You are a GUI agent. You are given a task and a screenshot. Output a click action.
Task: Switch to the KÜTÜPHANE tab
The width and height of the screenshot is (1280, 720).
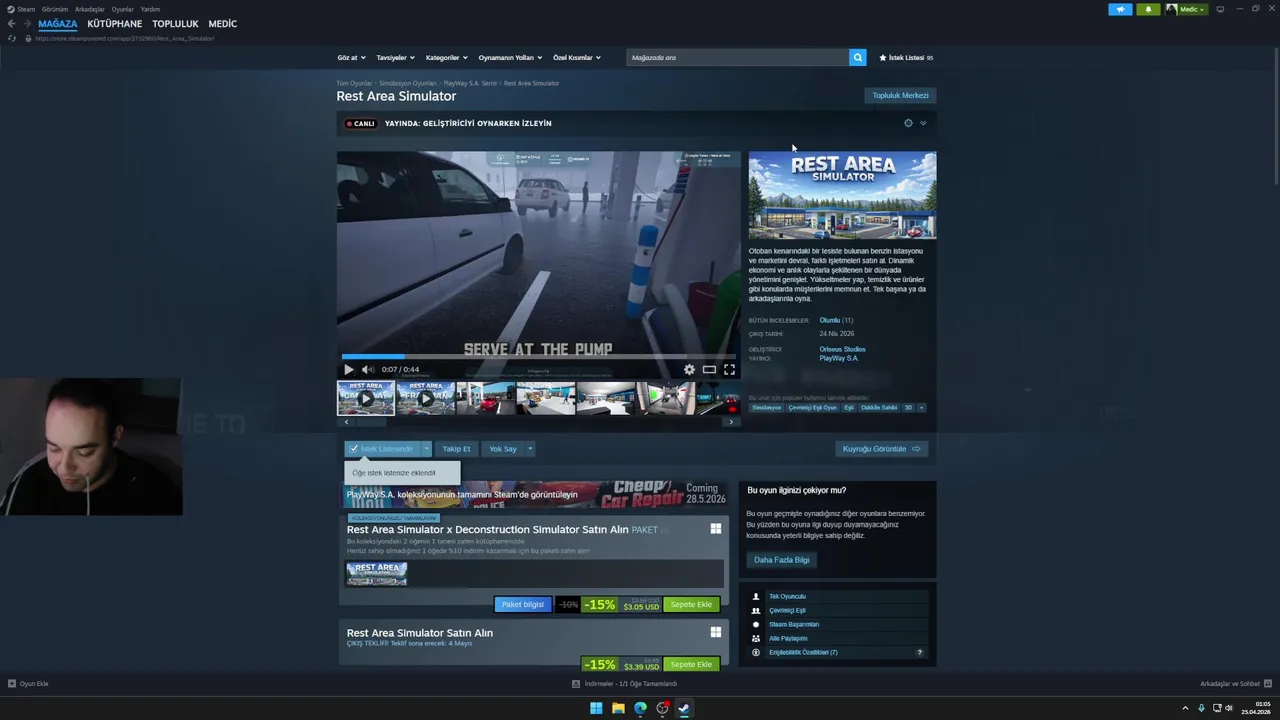115,24
